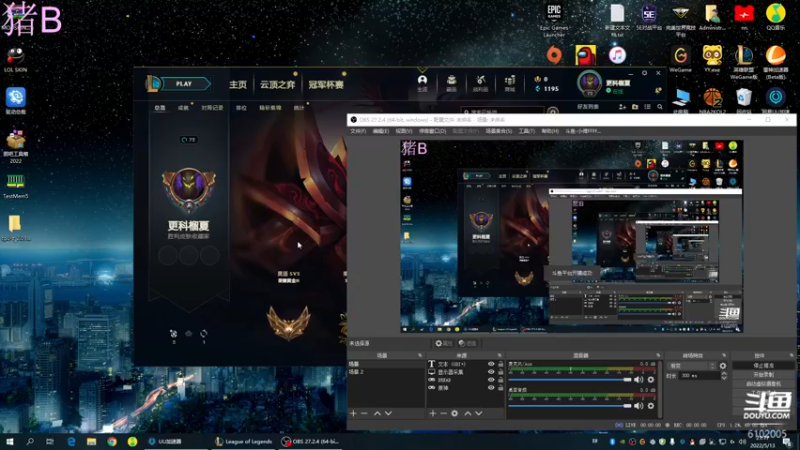Open the profile icon in League navigation
Screen dimensions: 800x450
422,83
